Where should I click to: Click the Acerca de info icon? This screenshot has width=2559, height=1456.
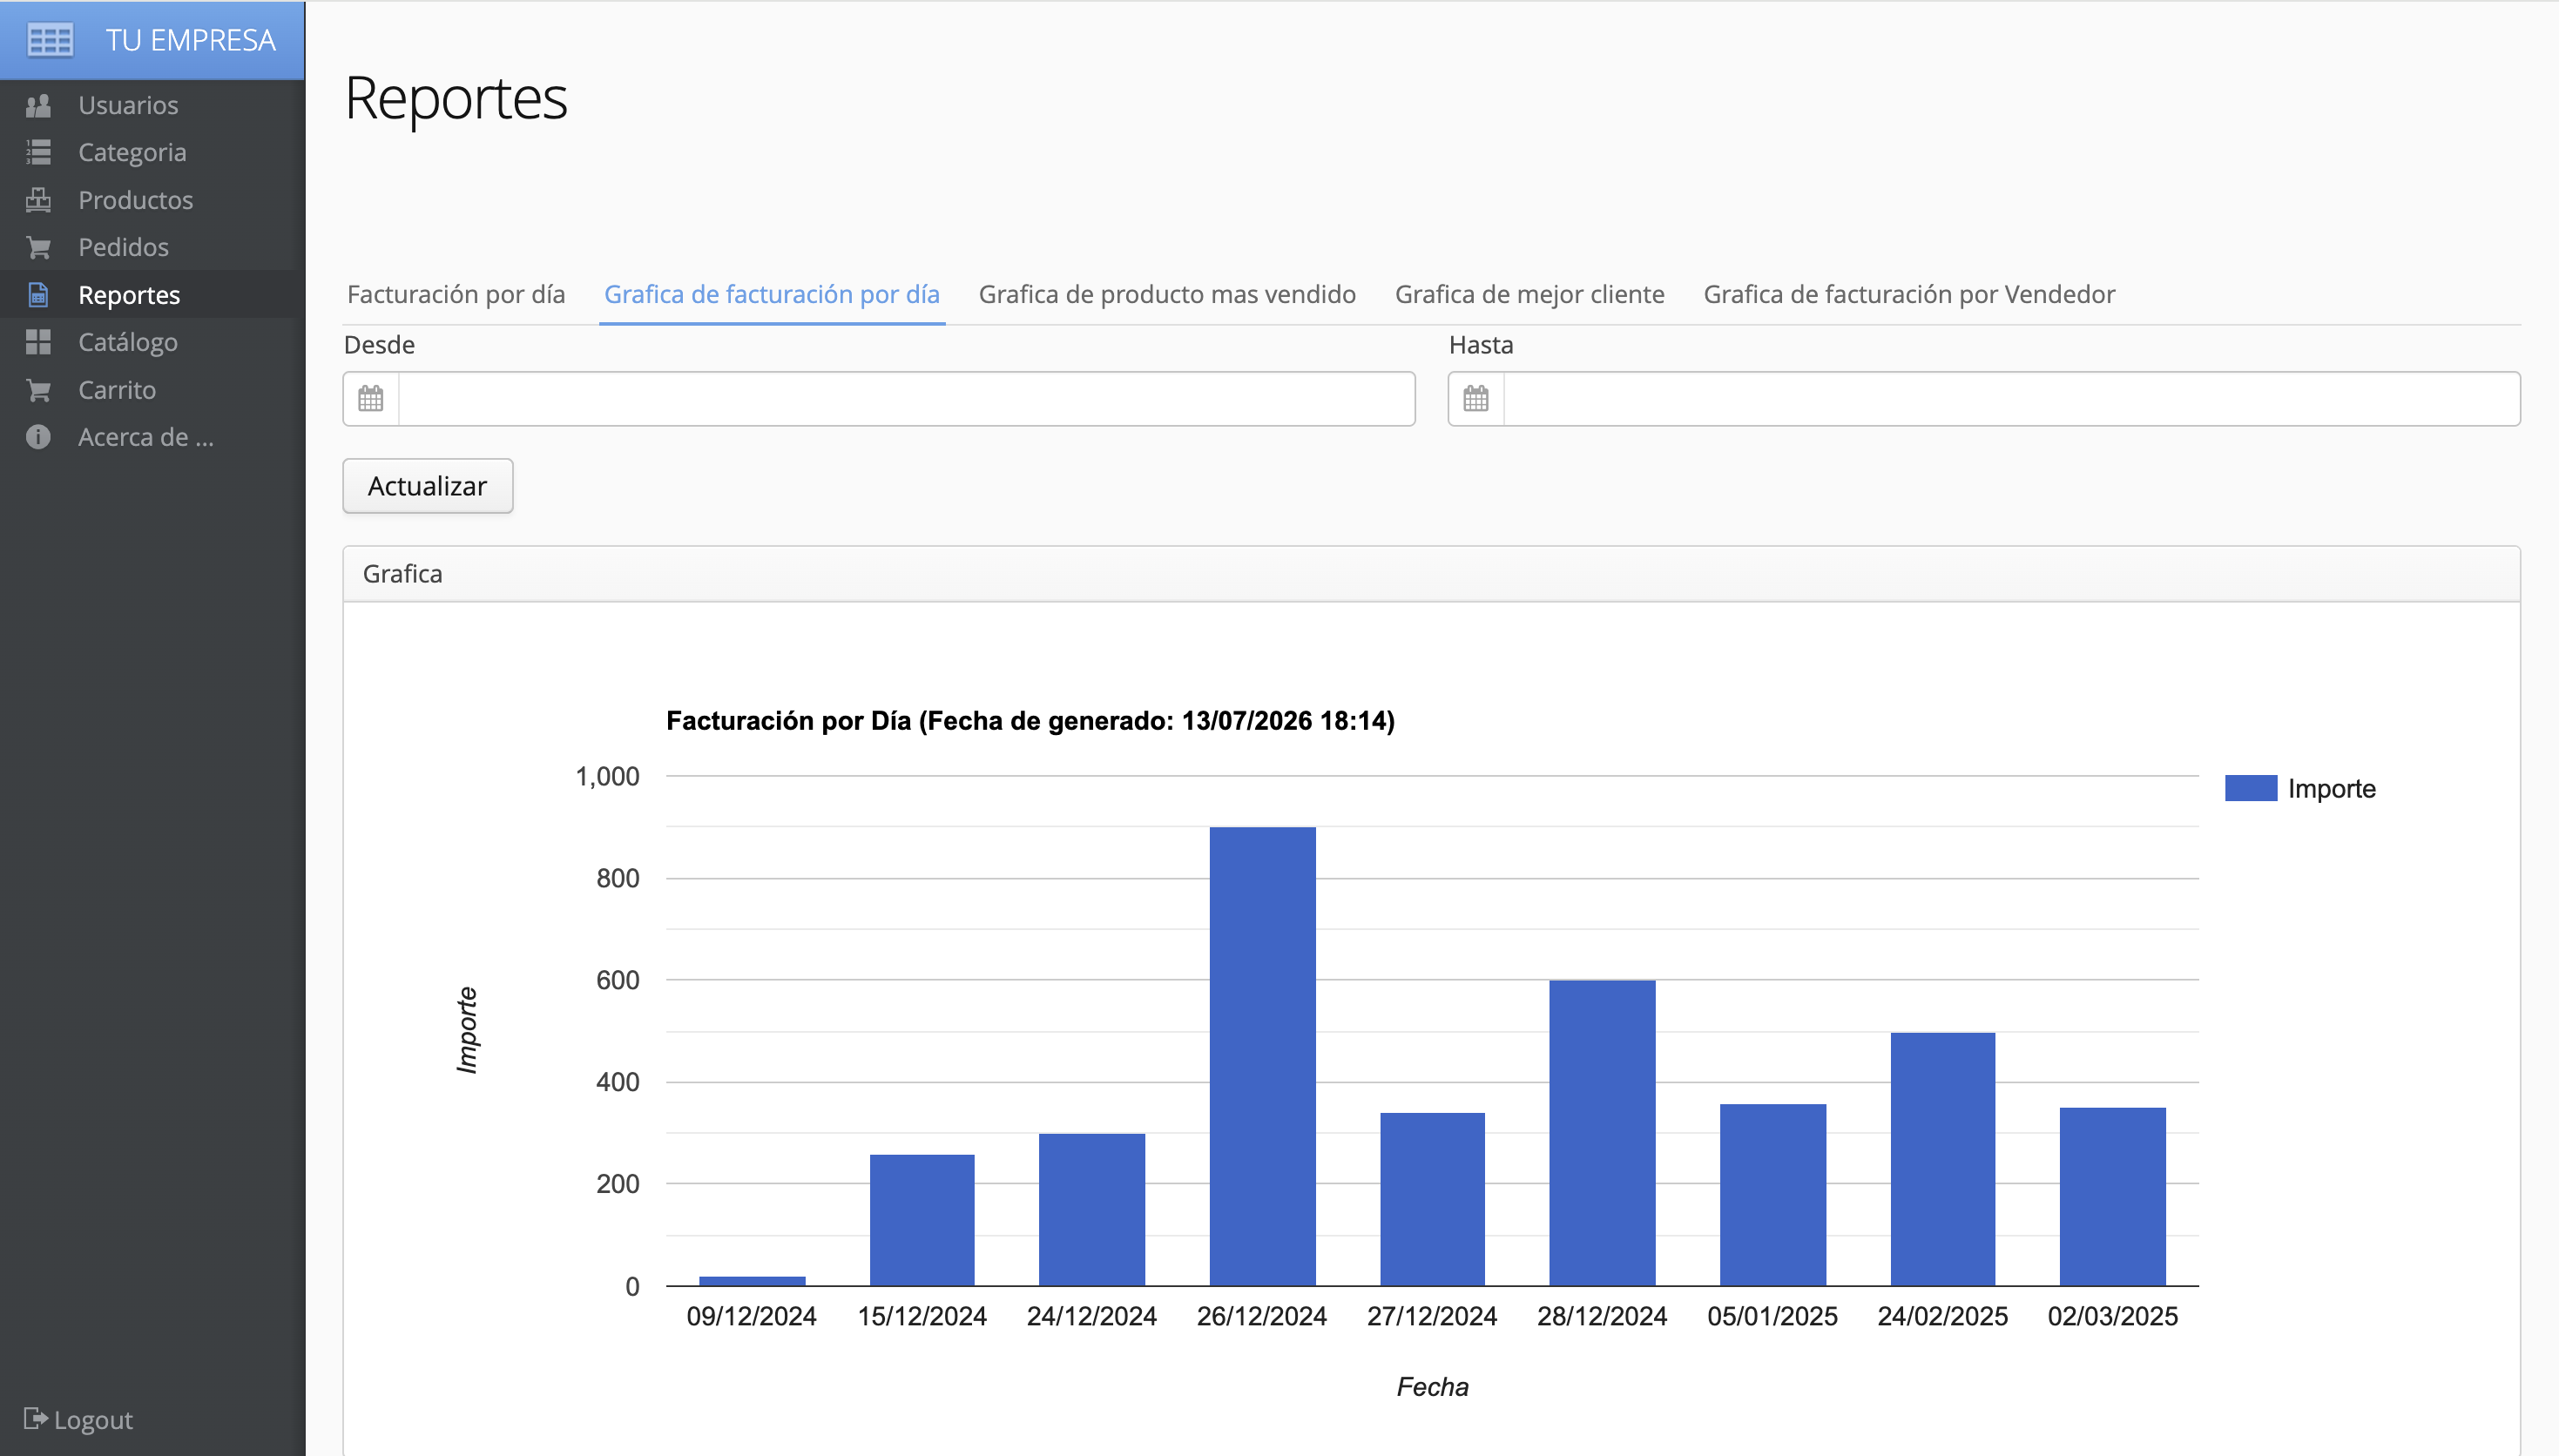[38, 437]
